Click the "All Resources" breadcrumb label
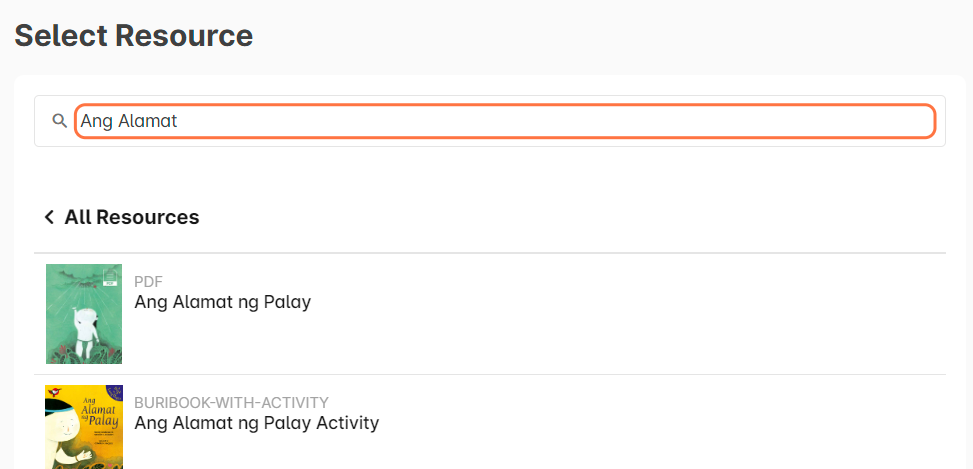 pyautogui.click(x=132, y=217)
